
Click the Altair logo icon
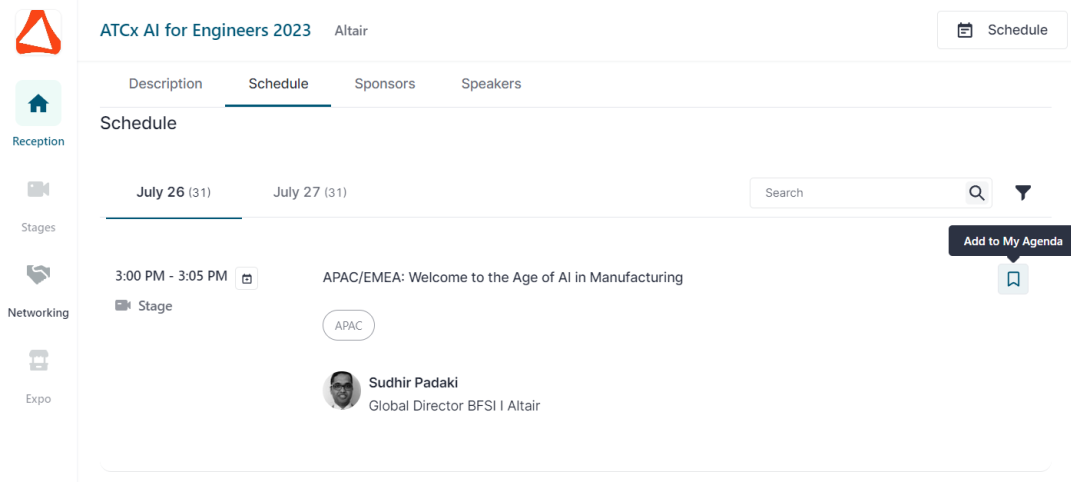38,31
